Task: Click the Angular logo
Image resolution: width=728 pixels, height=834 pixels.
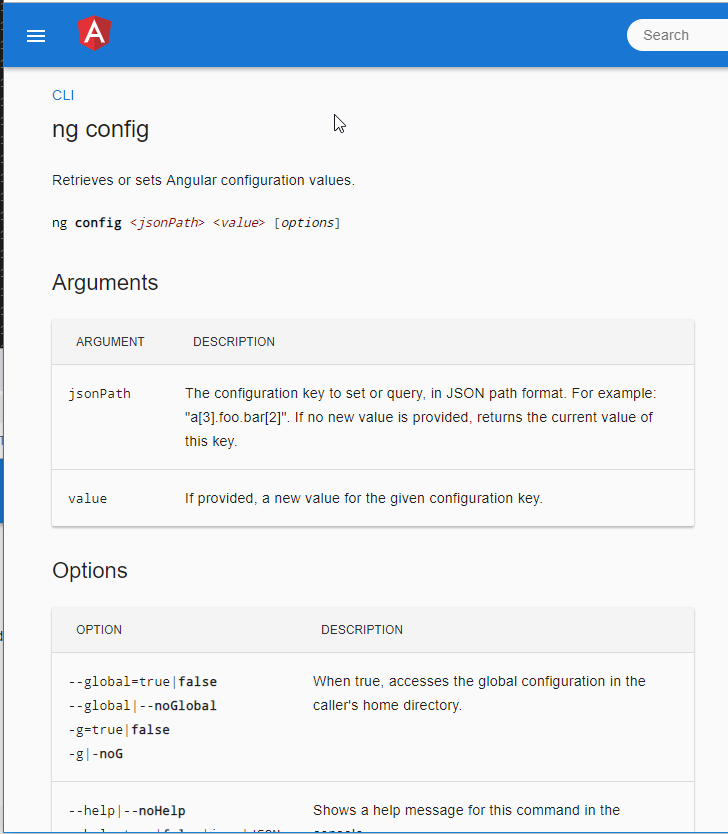Action: [94, 33]
